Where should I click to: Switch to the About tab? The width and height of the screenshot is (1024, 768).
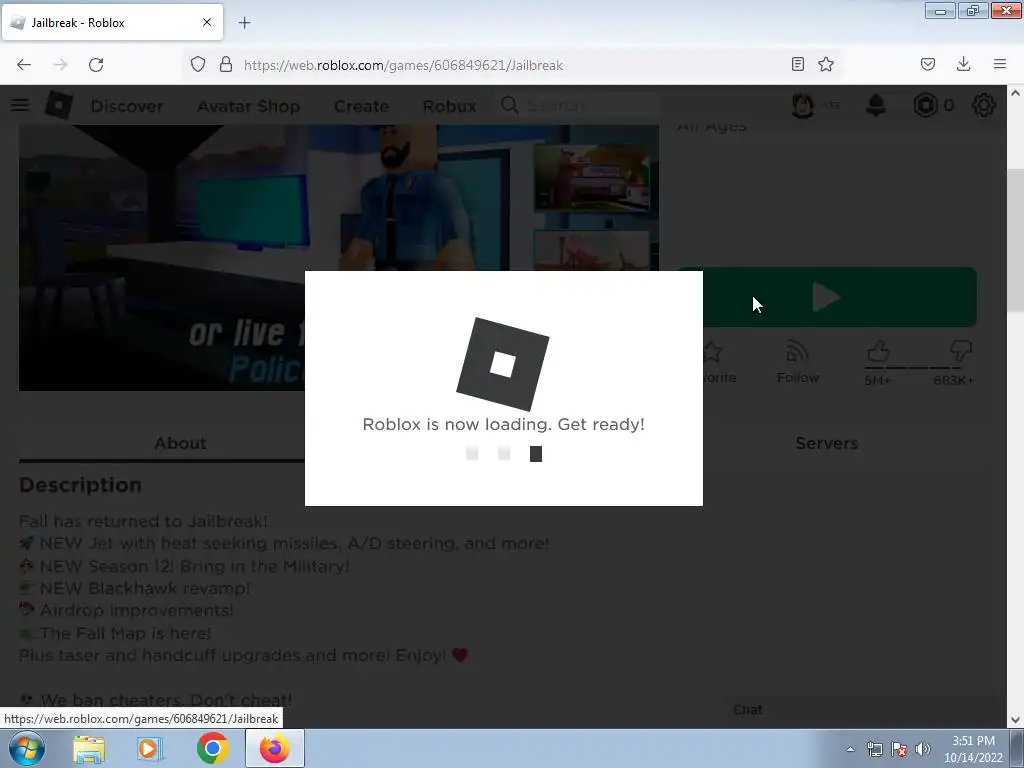[x=180, y=443]
